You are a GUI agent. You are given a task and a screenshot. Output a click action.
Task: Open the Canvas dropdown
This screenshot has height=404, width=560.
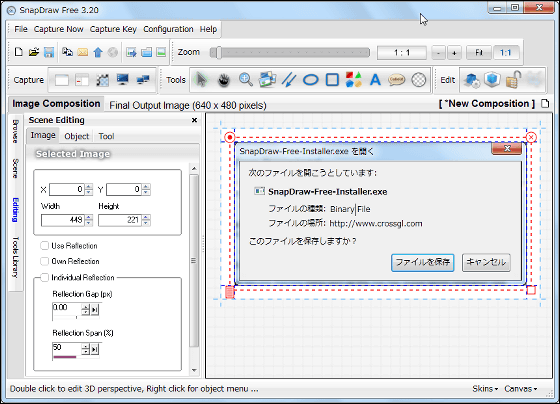coord(520,389)
